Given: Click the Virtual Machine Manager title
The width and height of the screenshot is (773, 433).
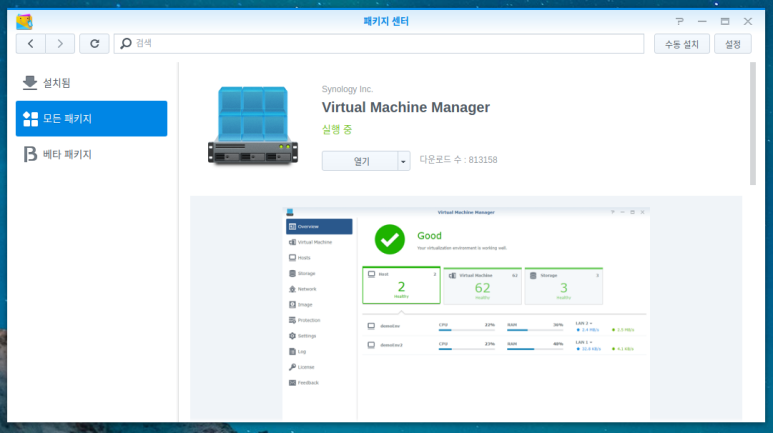Looking at the screenshot, I should (x=406, y=107).
